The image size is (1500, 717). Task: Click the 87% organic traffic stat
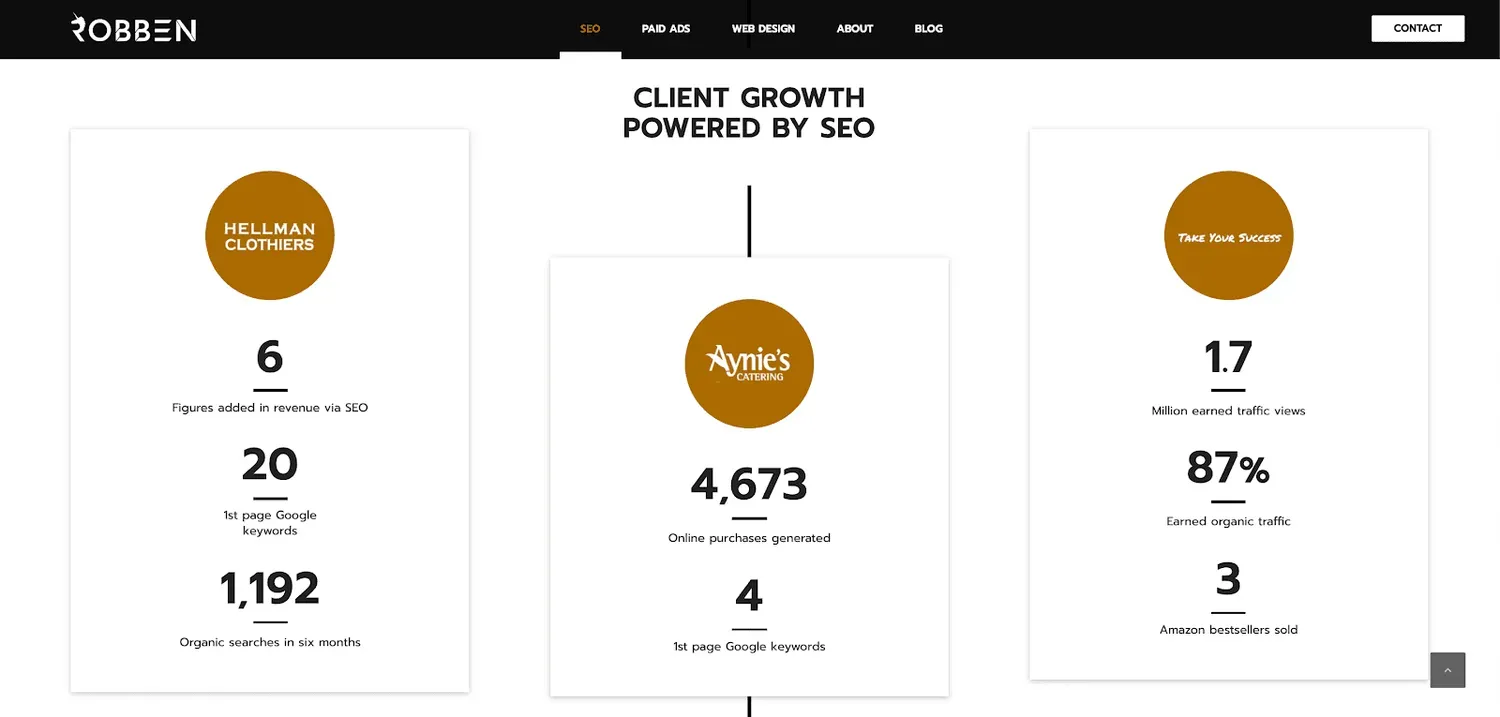pos(1228,470)
